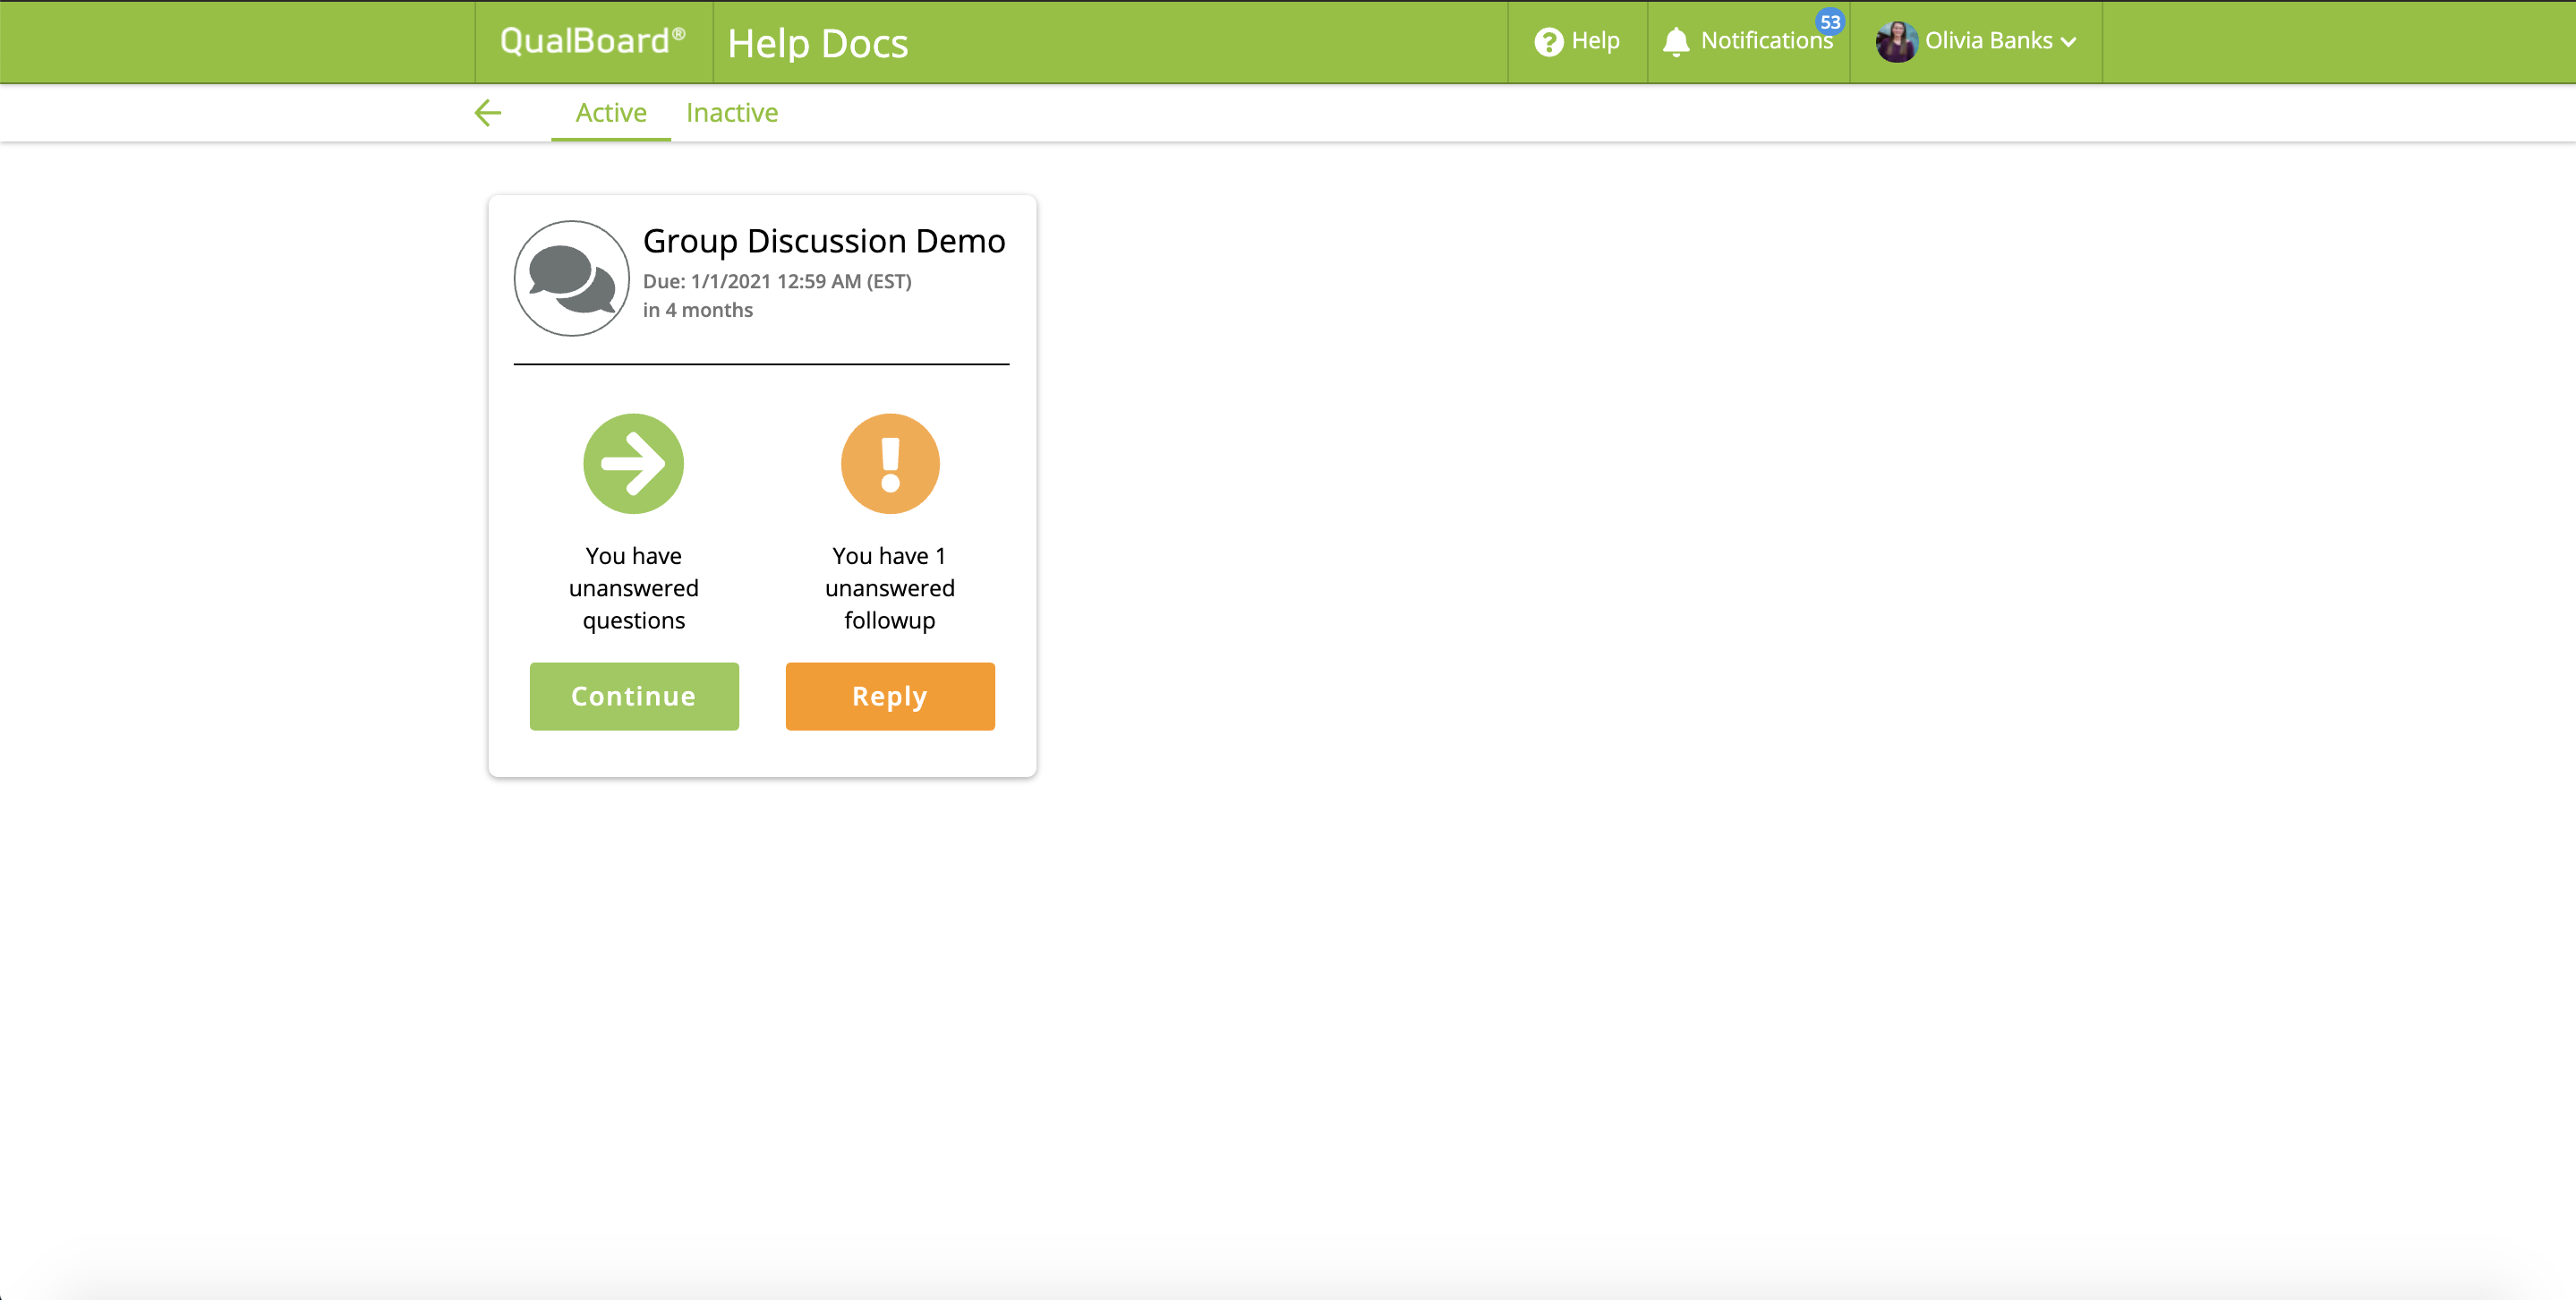The height and width of the screenshot is (1300, 2576).
Task: Click the Help text in header
Action: point(1595,41)
